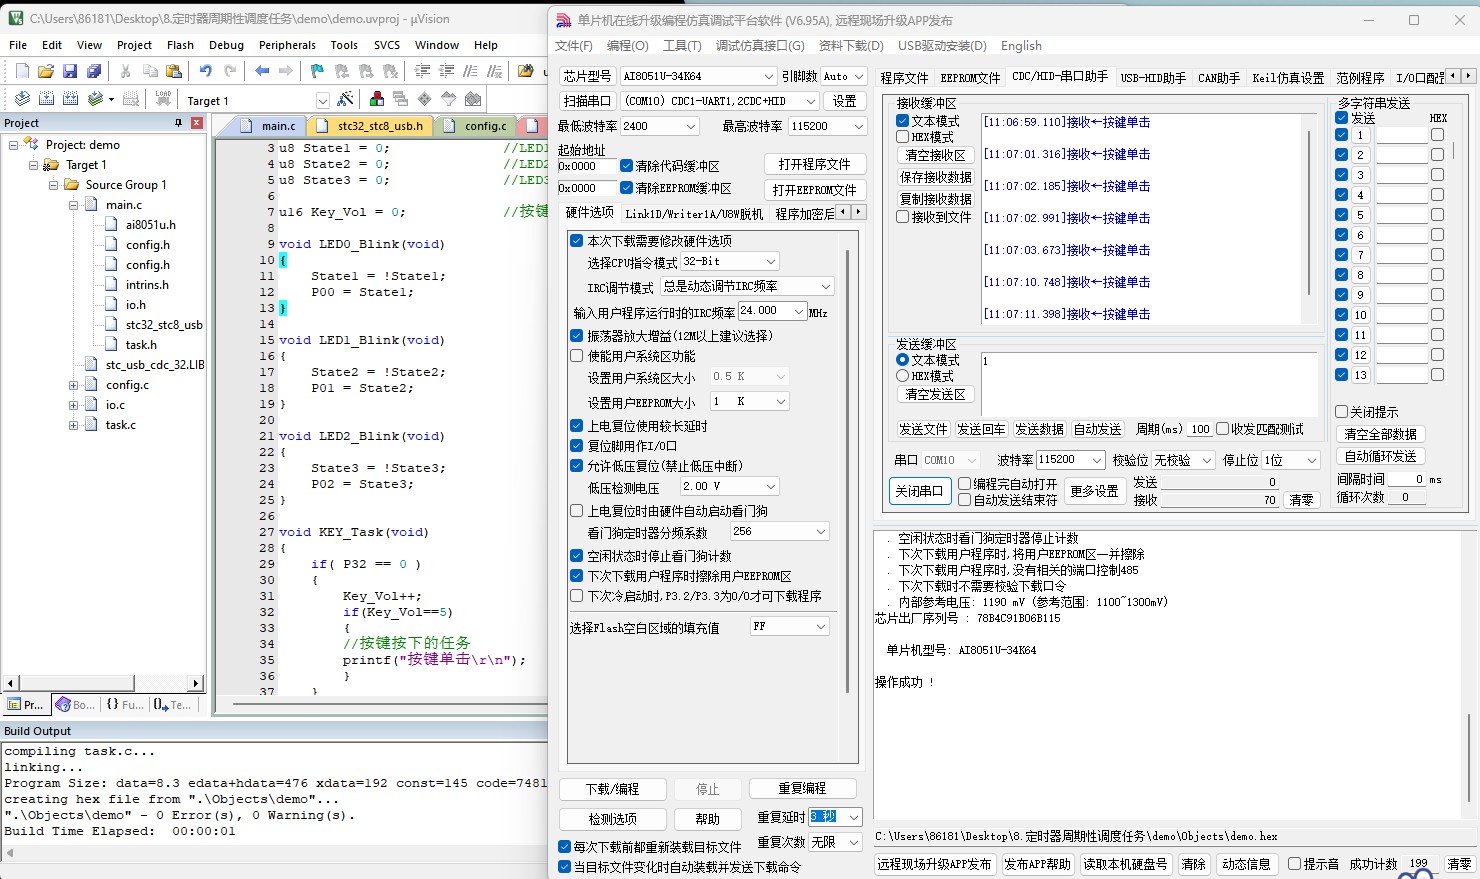Enable the 接收到文件 checkbox
The image size is (1480, 879).
[x=903, y=217]
